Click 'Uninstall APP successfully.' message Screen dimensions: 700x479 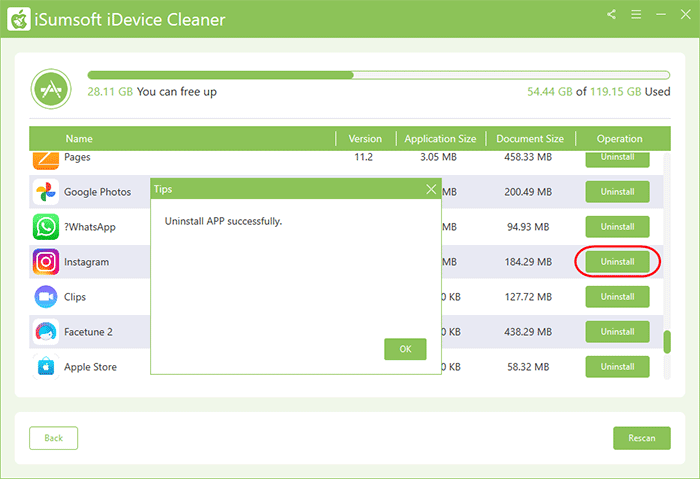pos(223,221)
